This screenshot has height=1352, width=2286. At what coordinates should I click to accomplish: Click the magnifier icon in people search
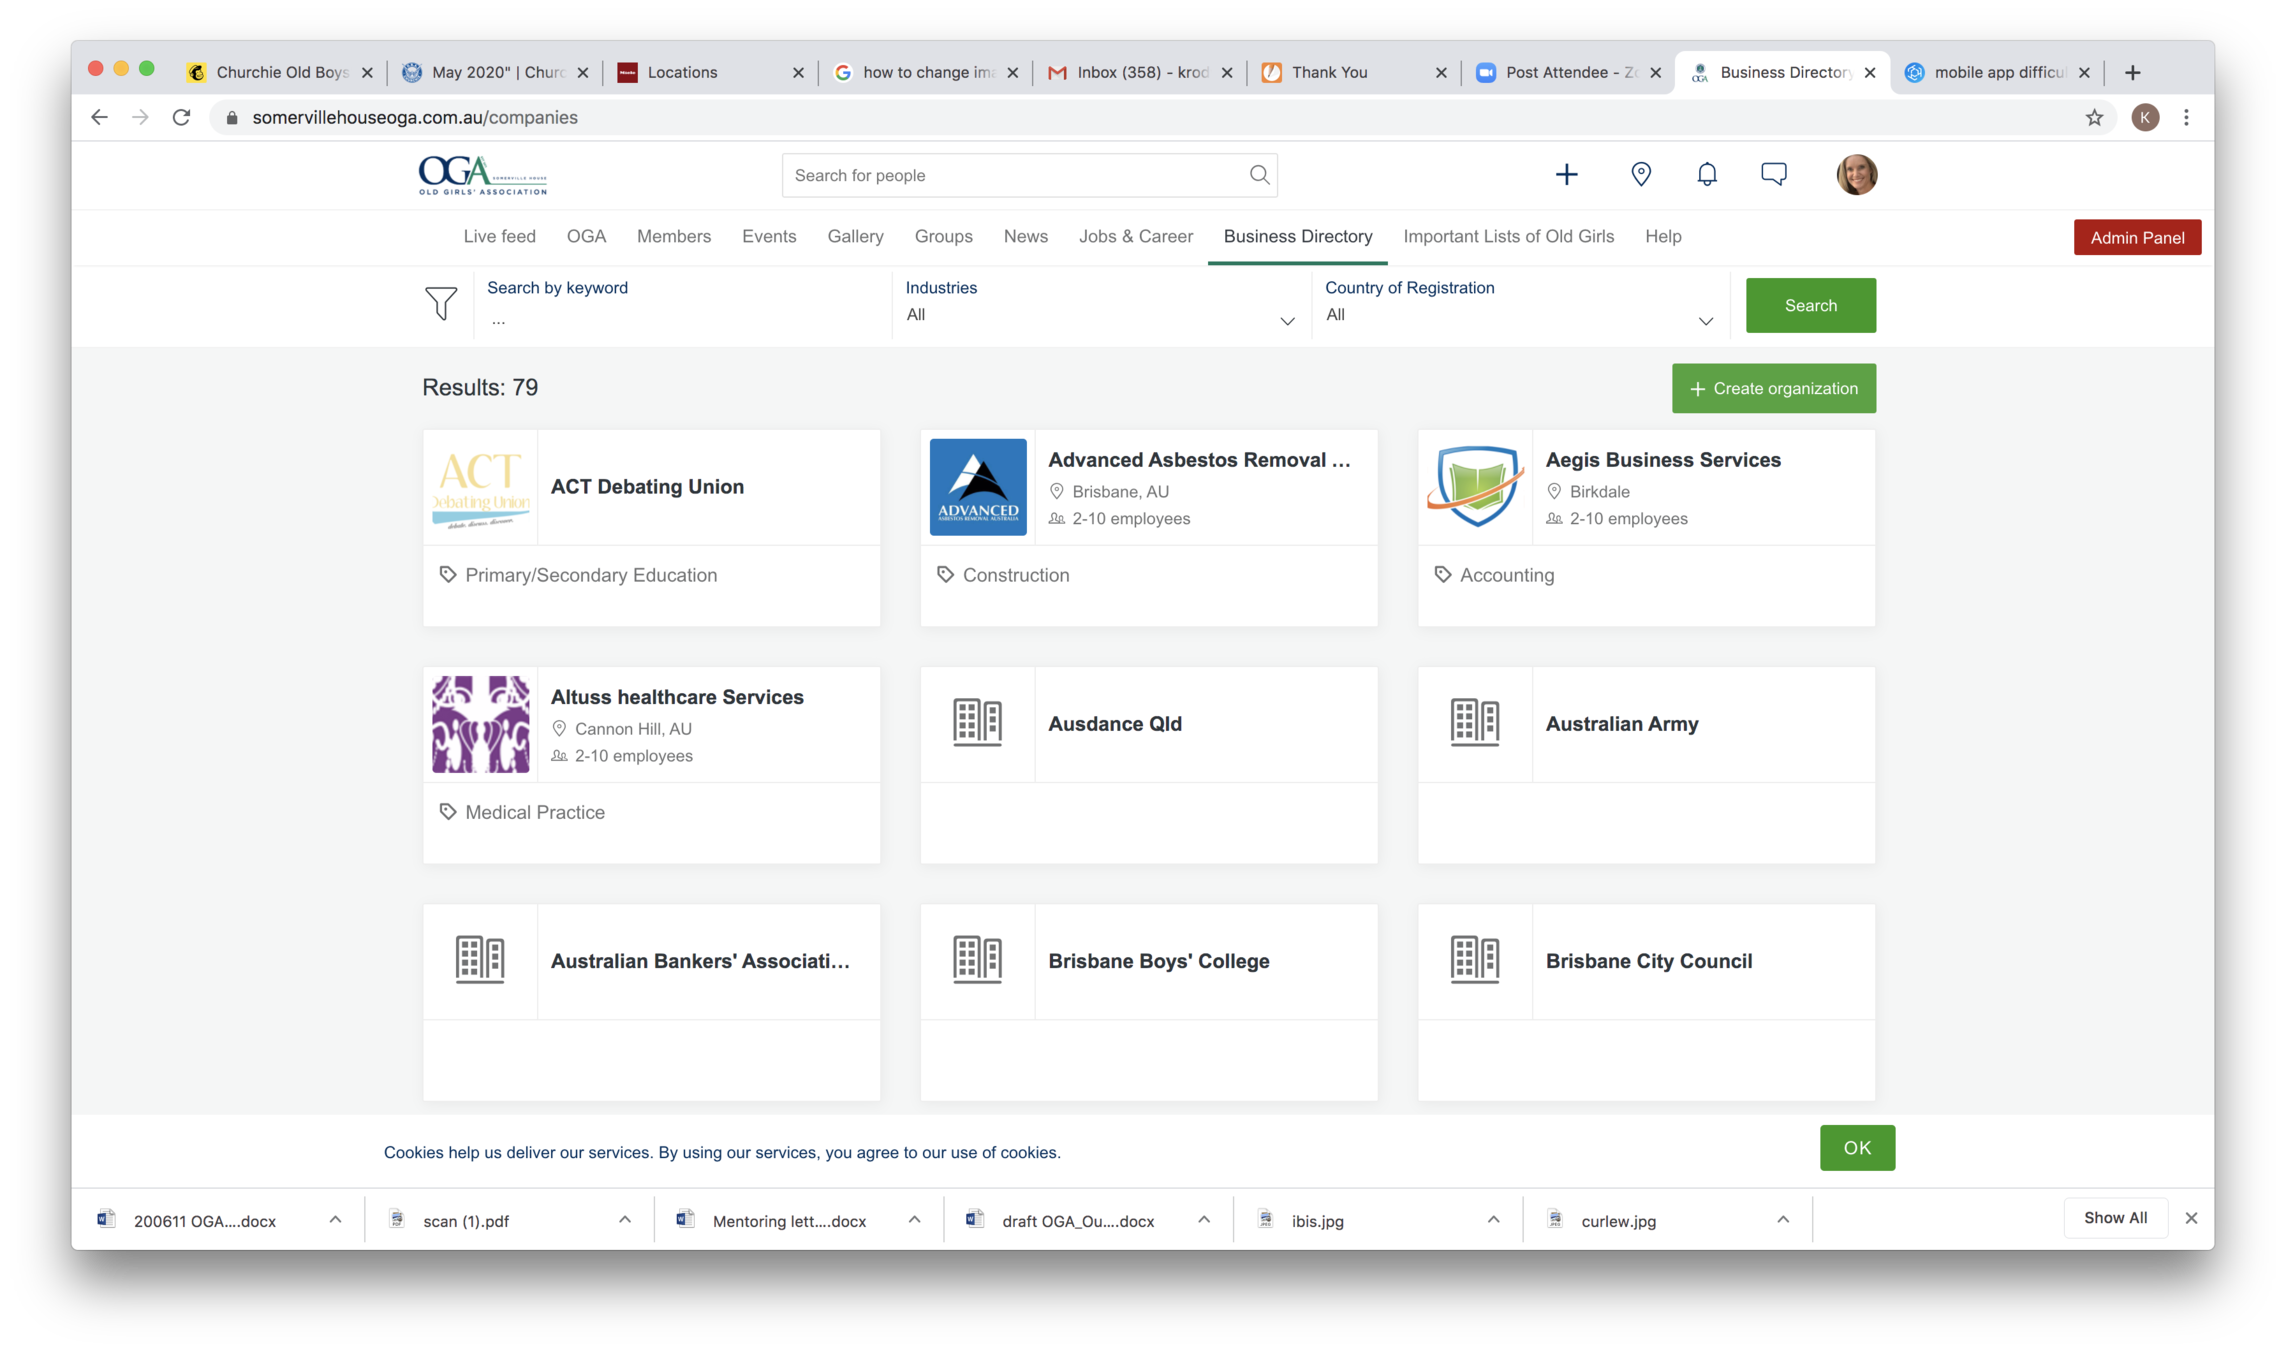[x=1259, y=175]
